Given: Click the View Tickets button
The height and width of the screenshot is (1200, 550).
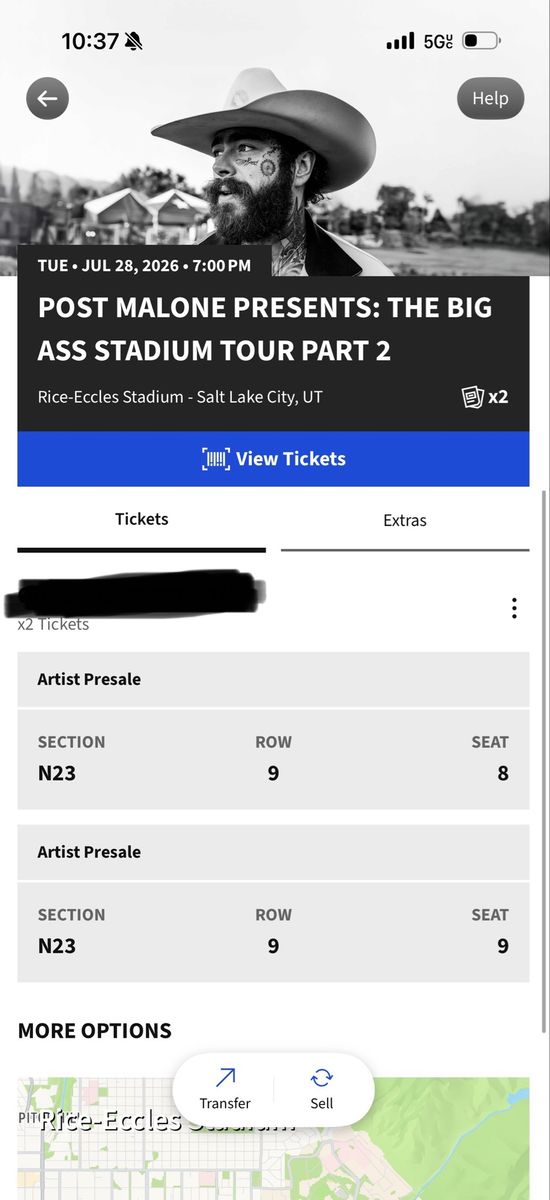Looking at the screenshot, I should coord(273,459).
